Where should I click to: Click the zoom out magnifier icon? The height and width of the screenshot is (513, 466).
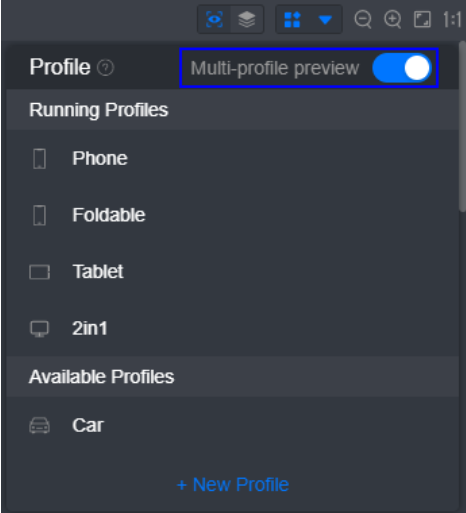pyautogui.click(x=363, y=19)
